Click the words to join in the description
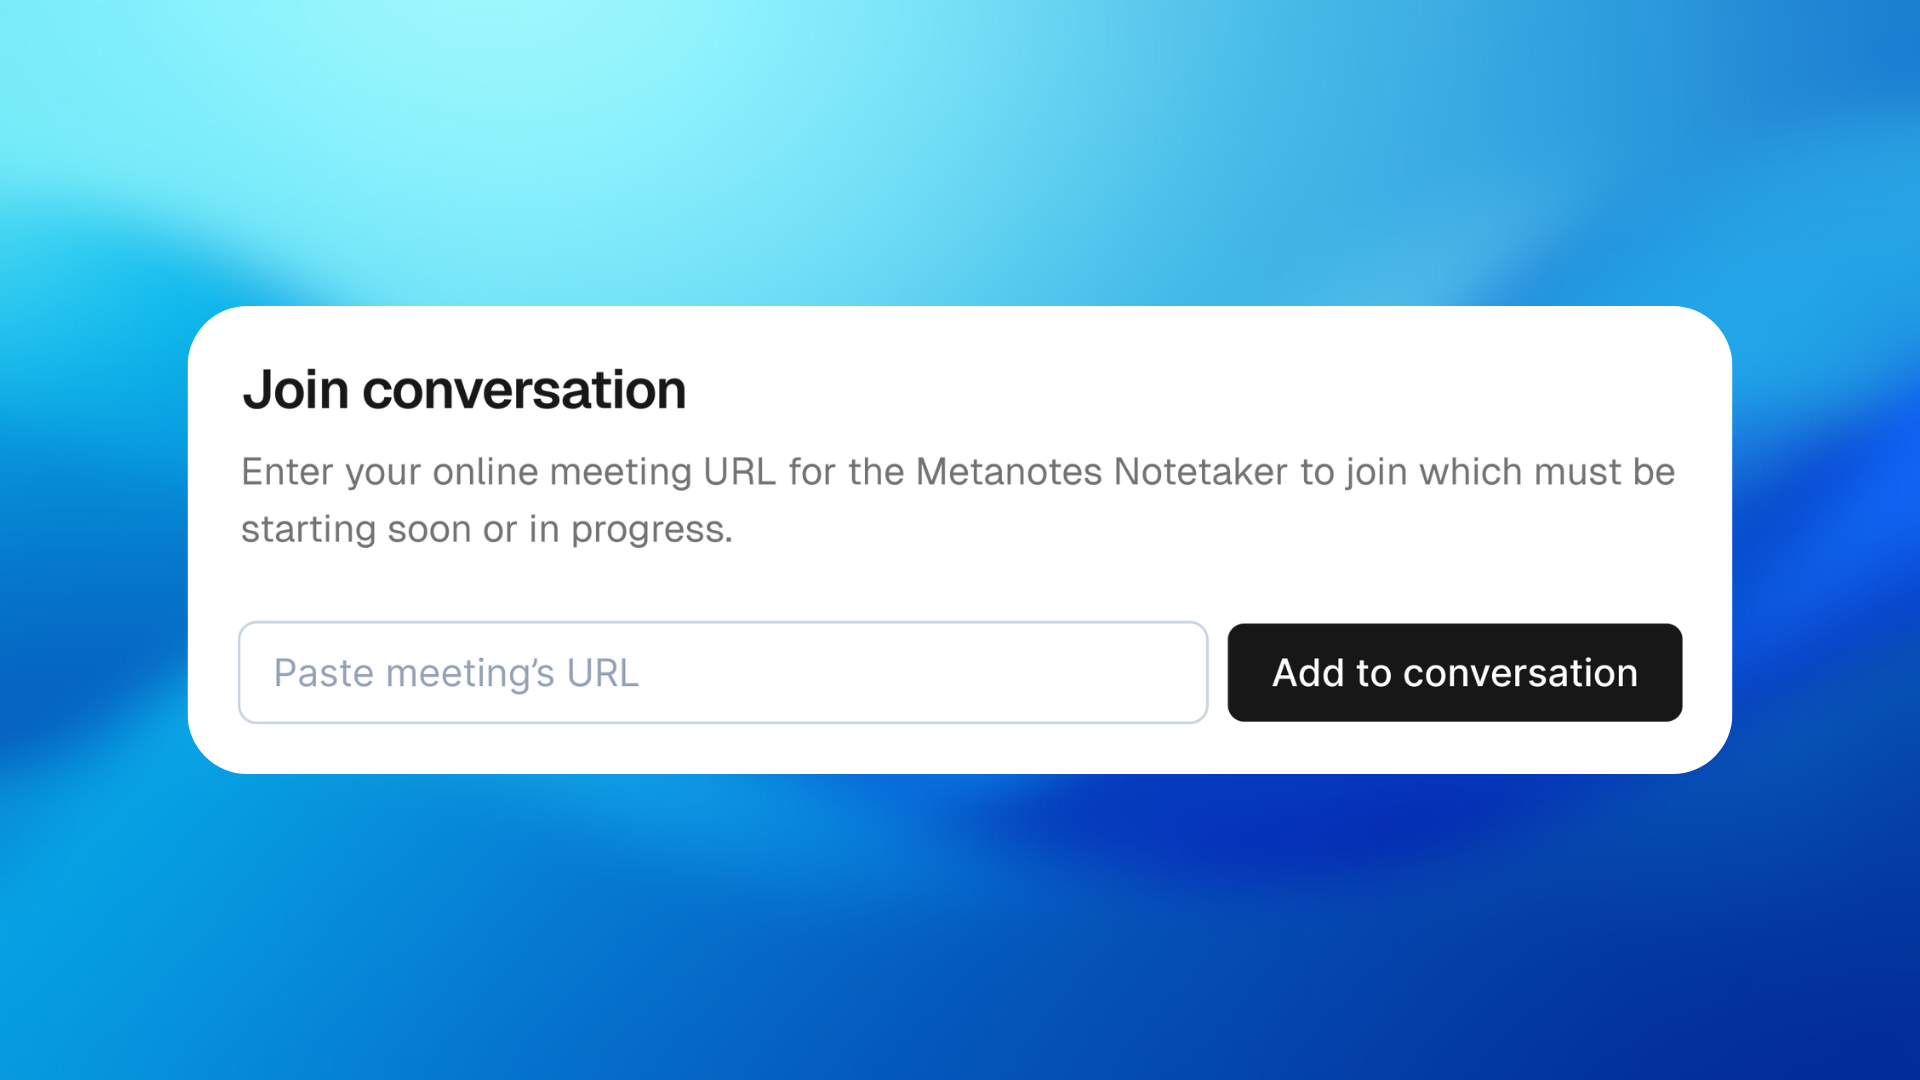 pyautogui.click(x=1353, y=471)
